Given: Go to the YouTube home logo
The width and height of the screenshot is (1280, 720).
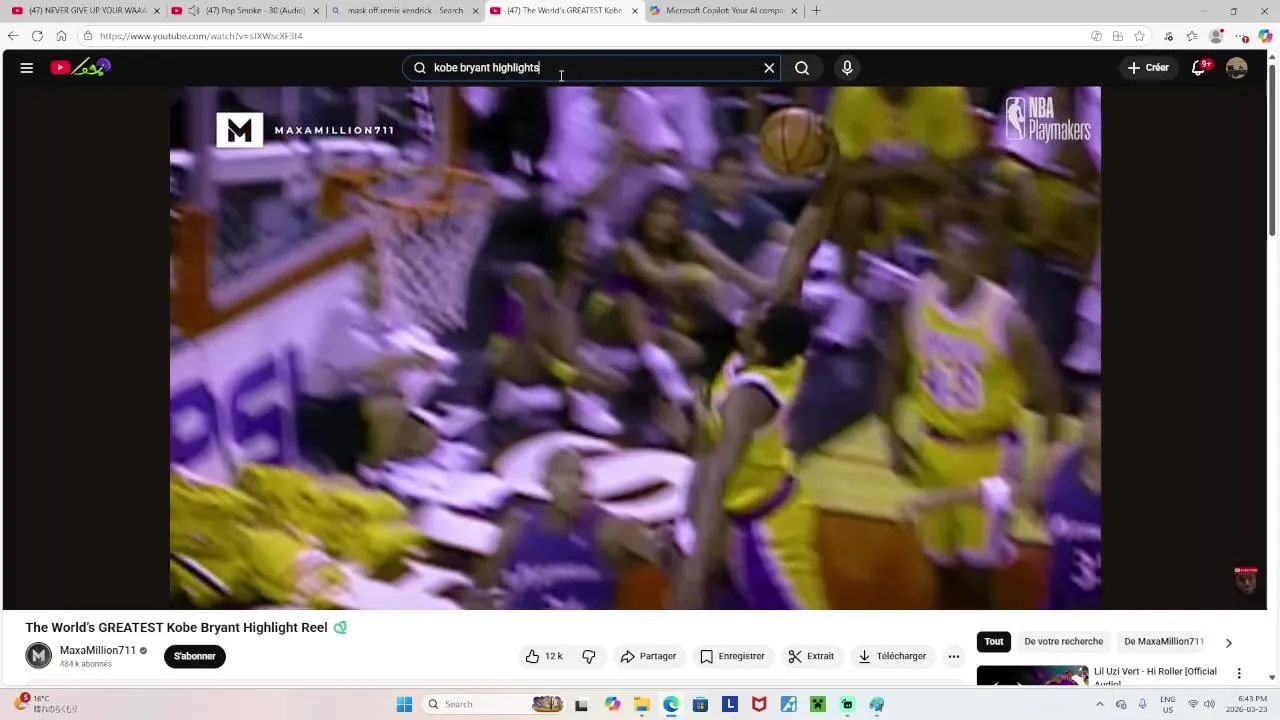Looking at the screenshot, I should tap(80, 68).
